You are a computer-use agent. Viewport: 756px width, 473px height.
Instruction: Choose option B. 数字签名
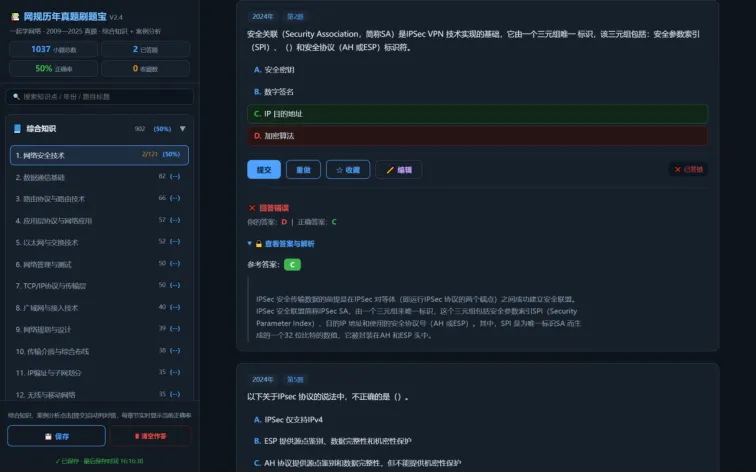click(x=477, y=92)
